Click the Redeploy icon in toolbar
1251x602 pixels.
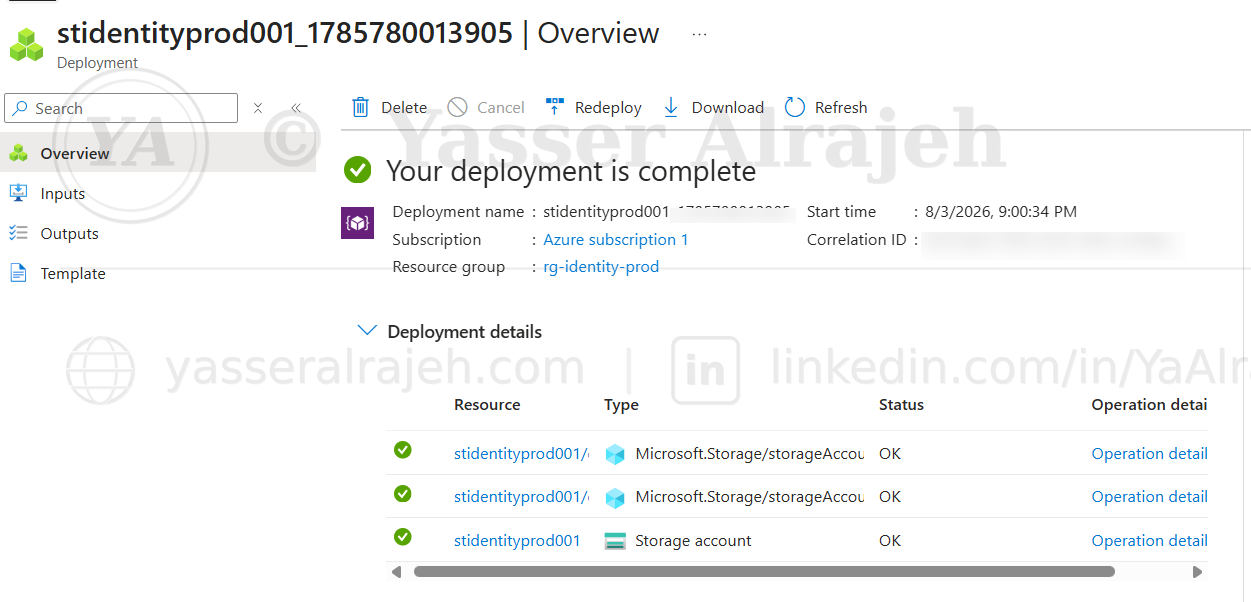pos(554,106)
